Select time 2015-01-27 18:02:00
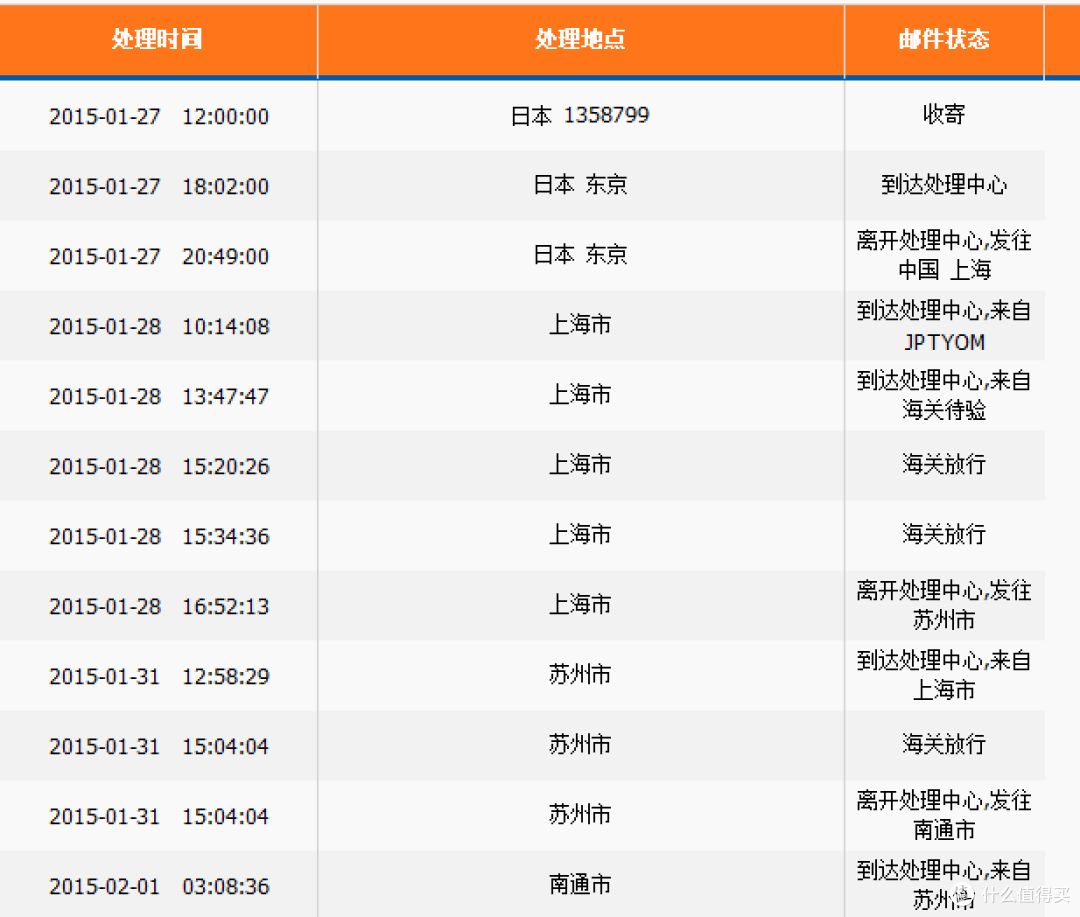Viewport: 1080px width, 917px height. (159, 187)
